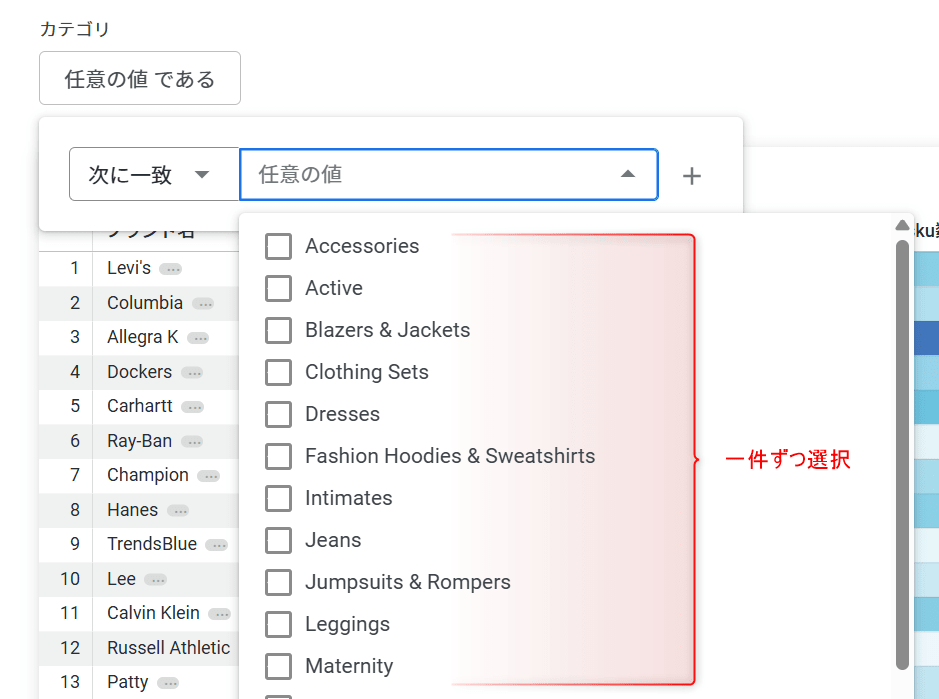The image size is (939, 699).
Task: Click the plus icon to add a filter clause
Action: (691, 175)
